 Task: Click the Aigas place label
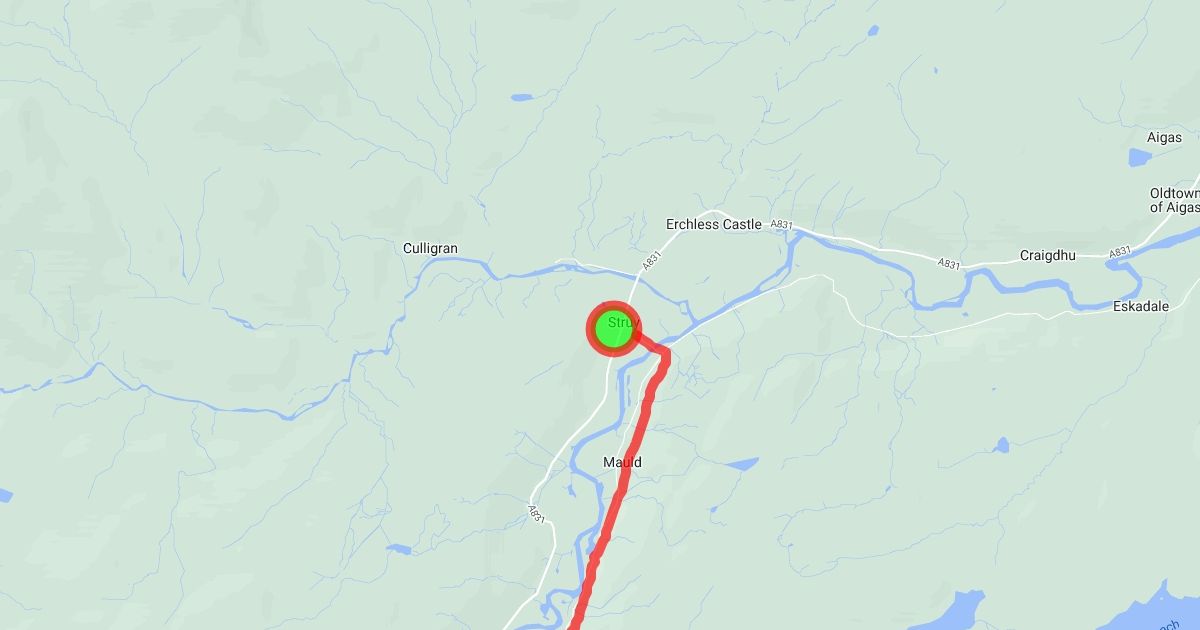click(1164, 137)
